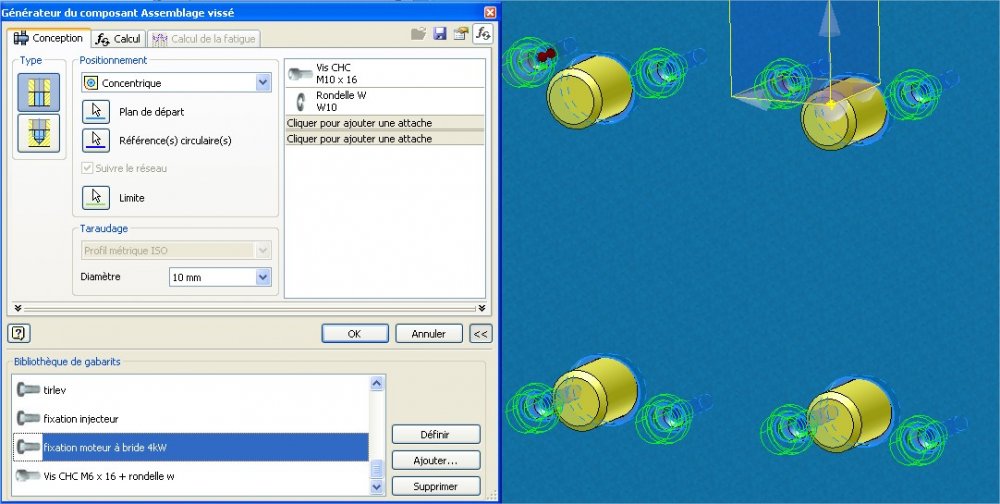Click the blue save diskette icon
This screenshot has width=1000, height=504.
[x=440, y=34]
